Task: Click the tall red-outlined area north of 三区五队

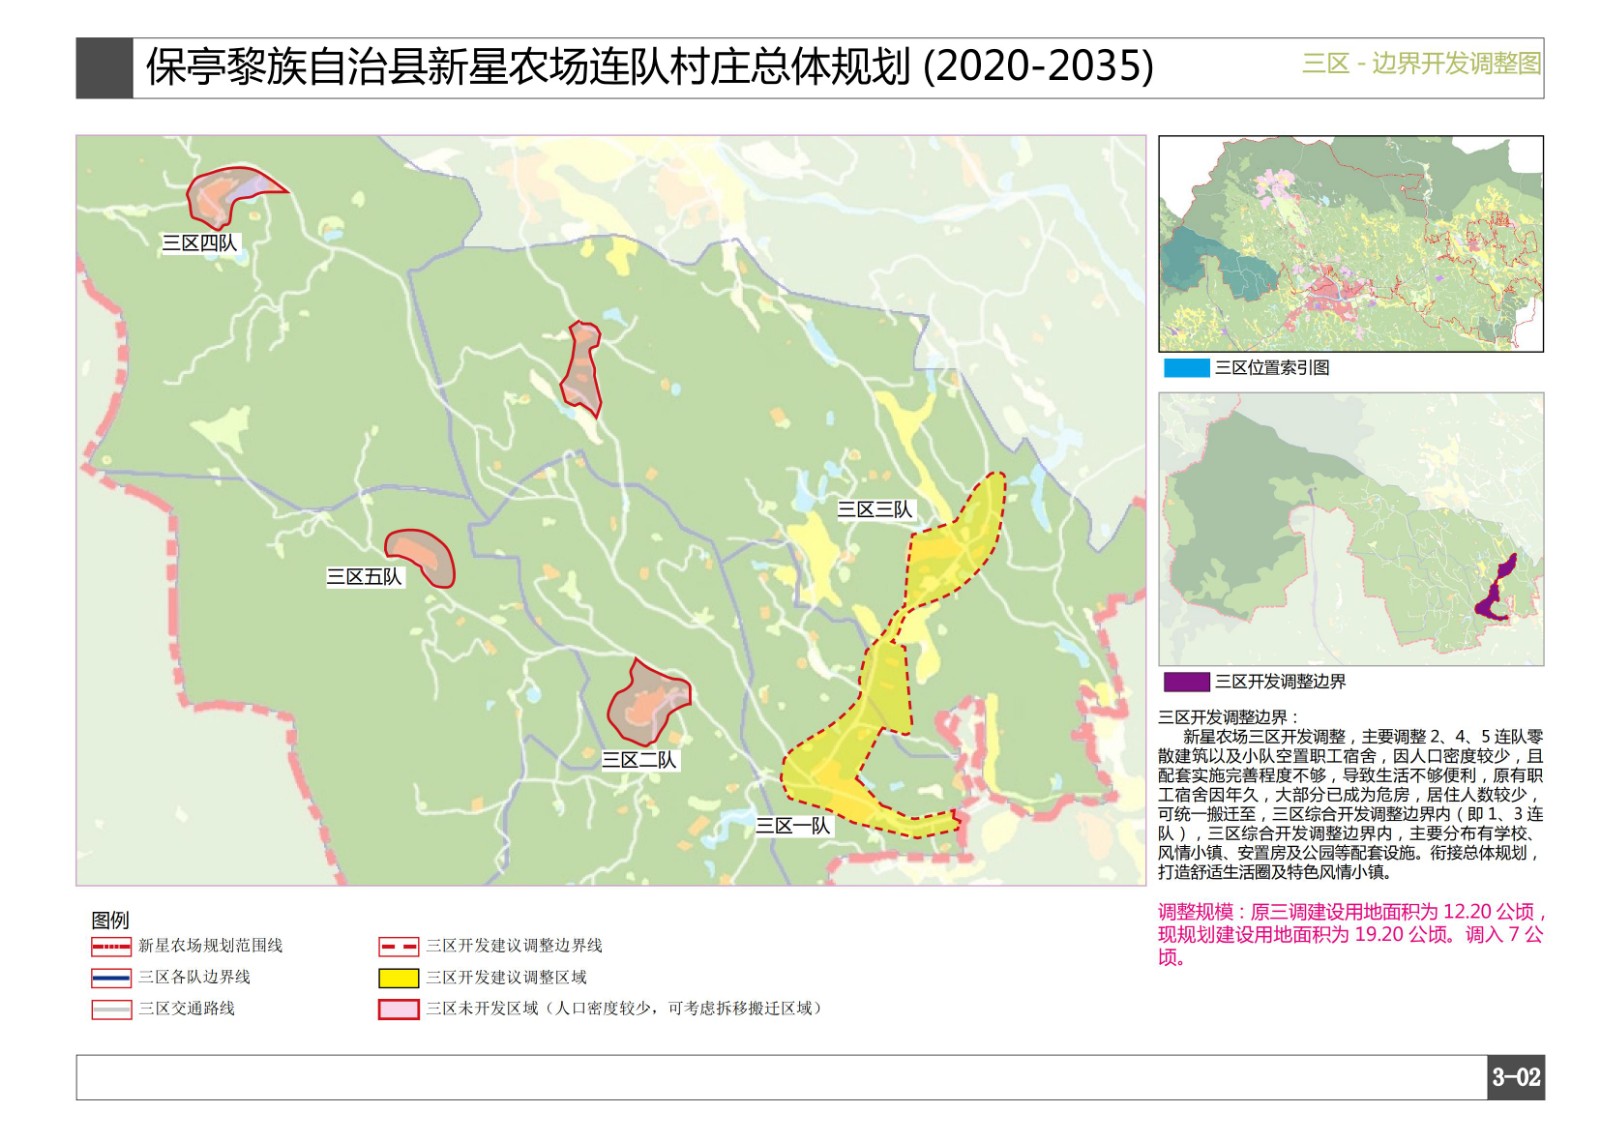Action: pyautogui.click(x=582, y=368)
